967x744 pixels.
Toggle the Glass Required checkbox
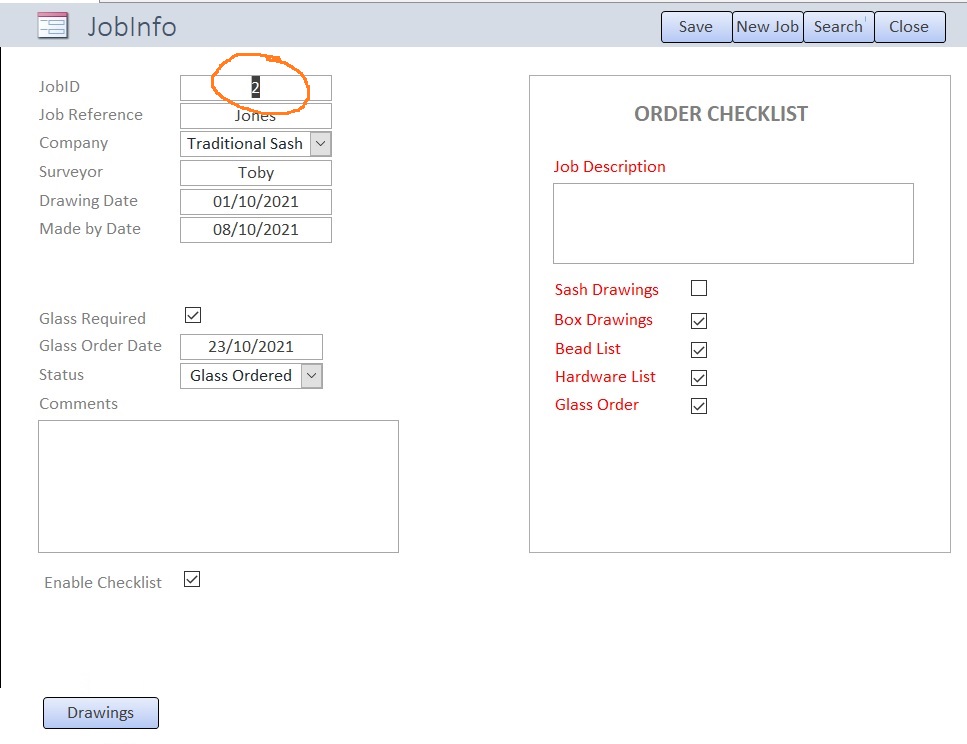point(193,315)
